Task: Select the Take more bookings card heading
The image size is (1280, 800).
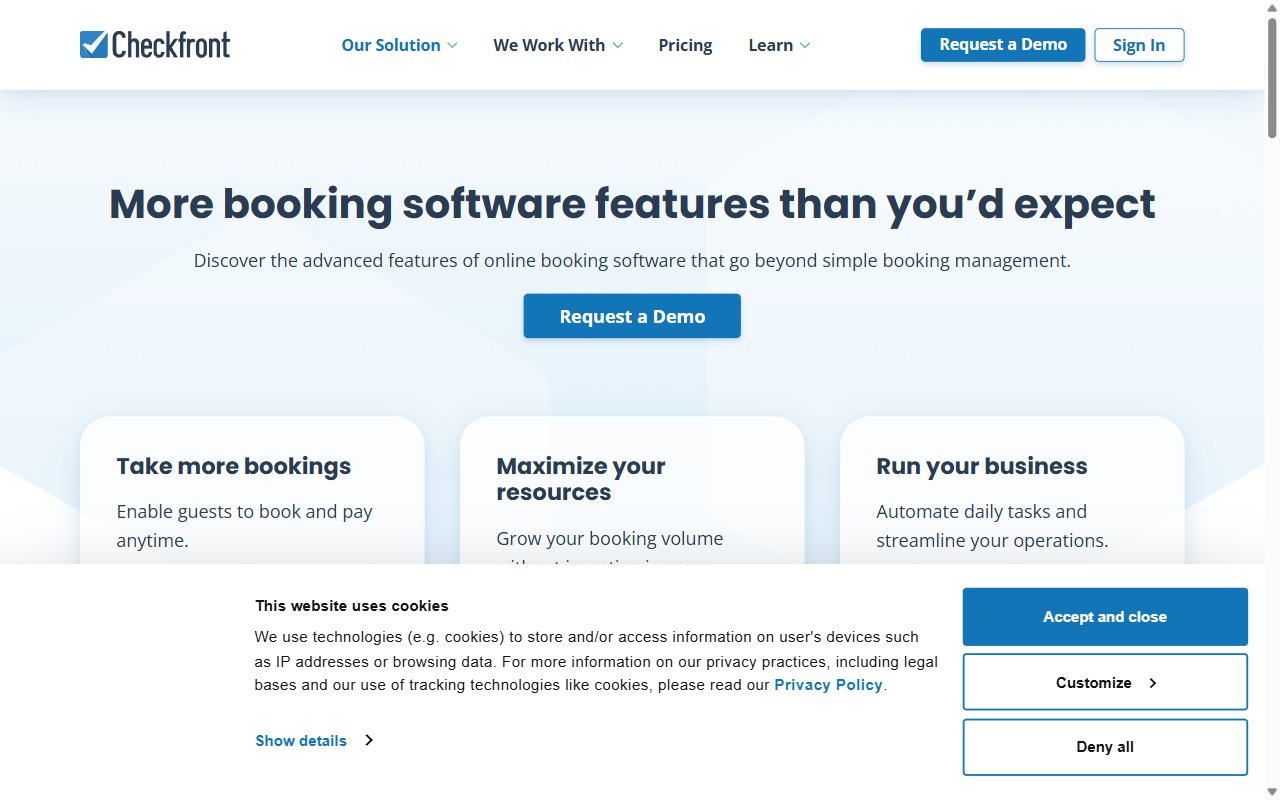Action: [234, 466]
